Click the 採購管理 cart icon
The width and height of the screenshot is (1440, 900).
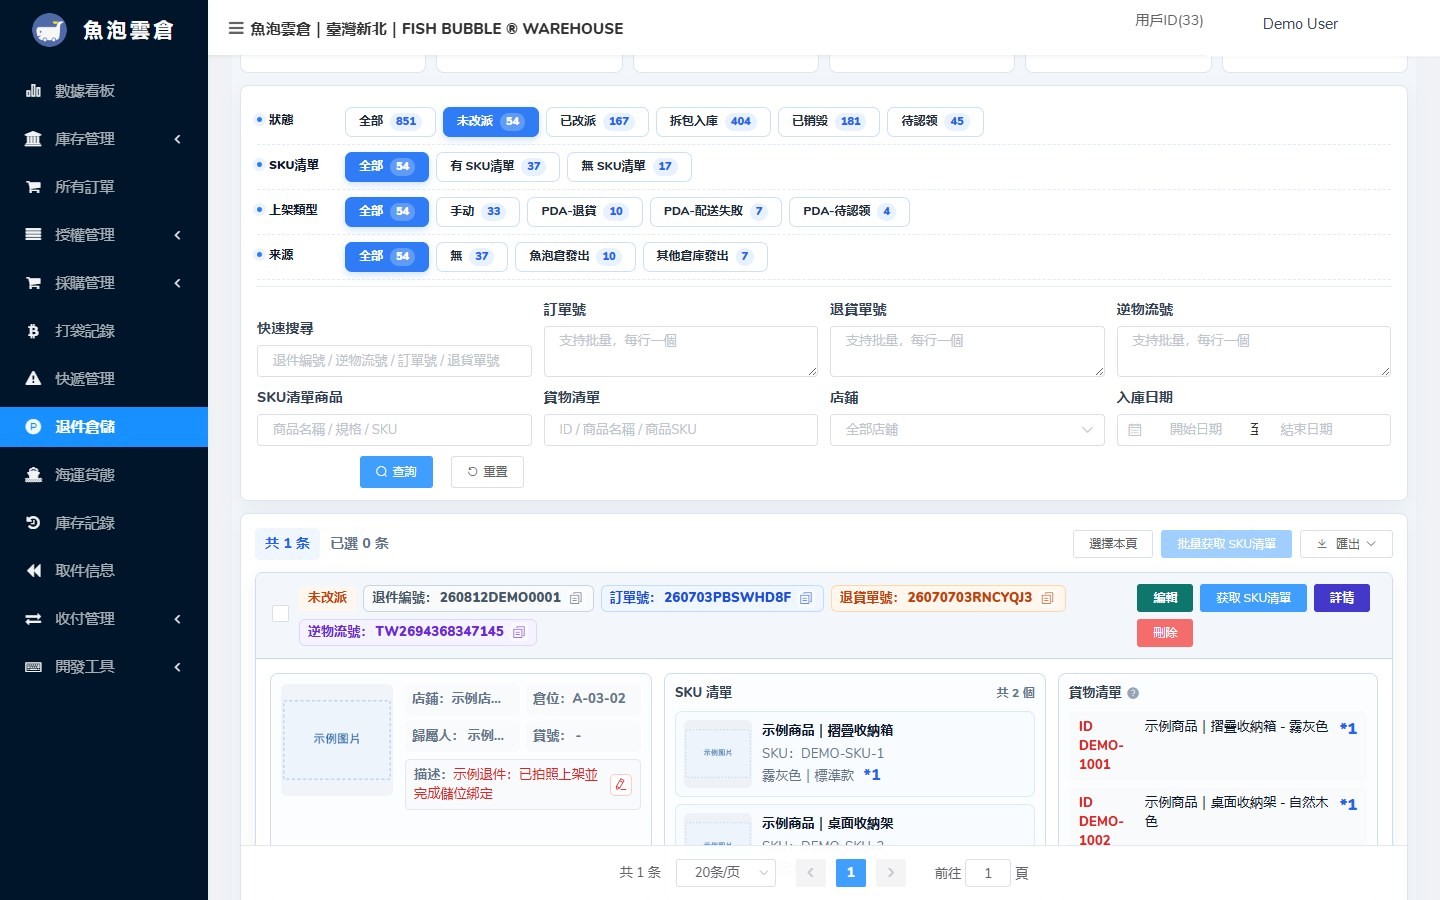[x=33, y=283]
